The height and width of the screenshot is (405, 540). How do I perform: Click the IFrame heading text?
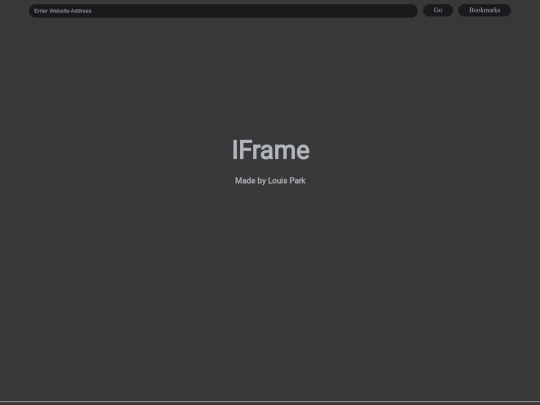270,150
